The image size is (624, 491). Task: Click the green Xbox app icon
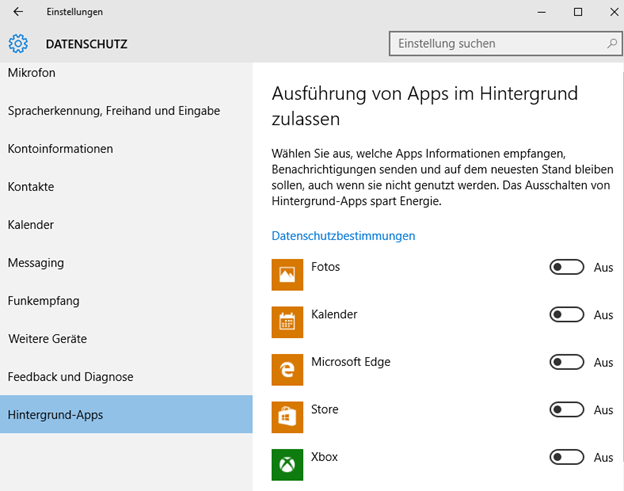[x=287, y=465]
